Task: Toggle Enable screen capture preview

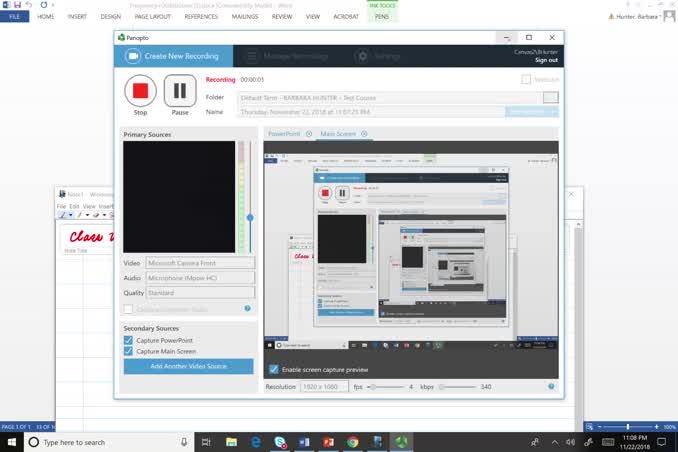Action: point(274,370)
